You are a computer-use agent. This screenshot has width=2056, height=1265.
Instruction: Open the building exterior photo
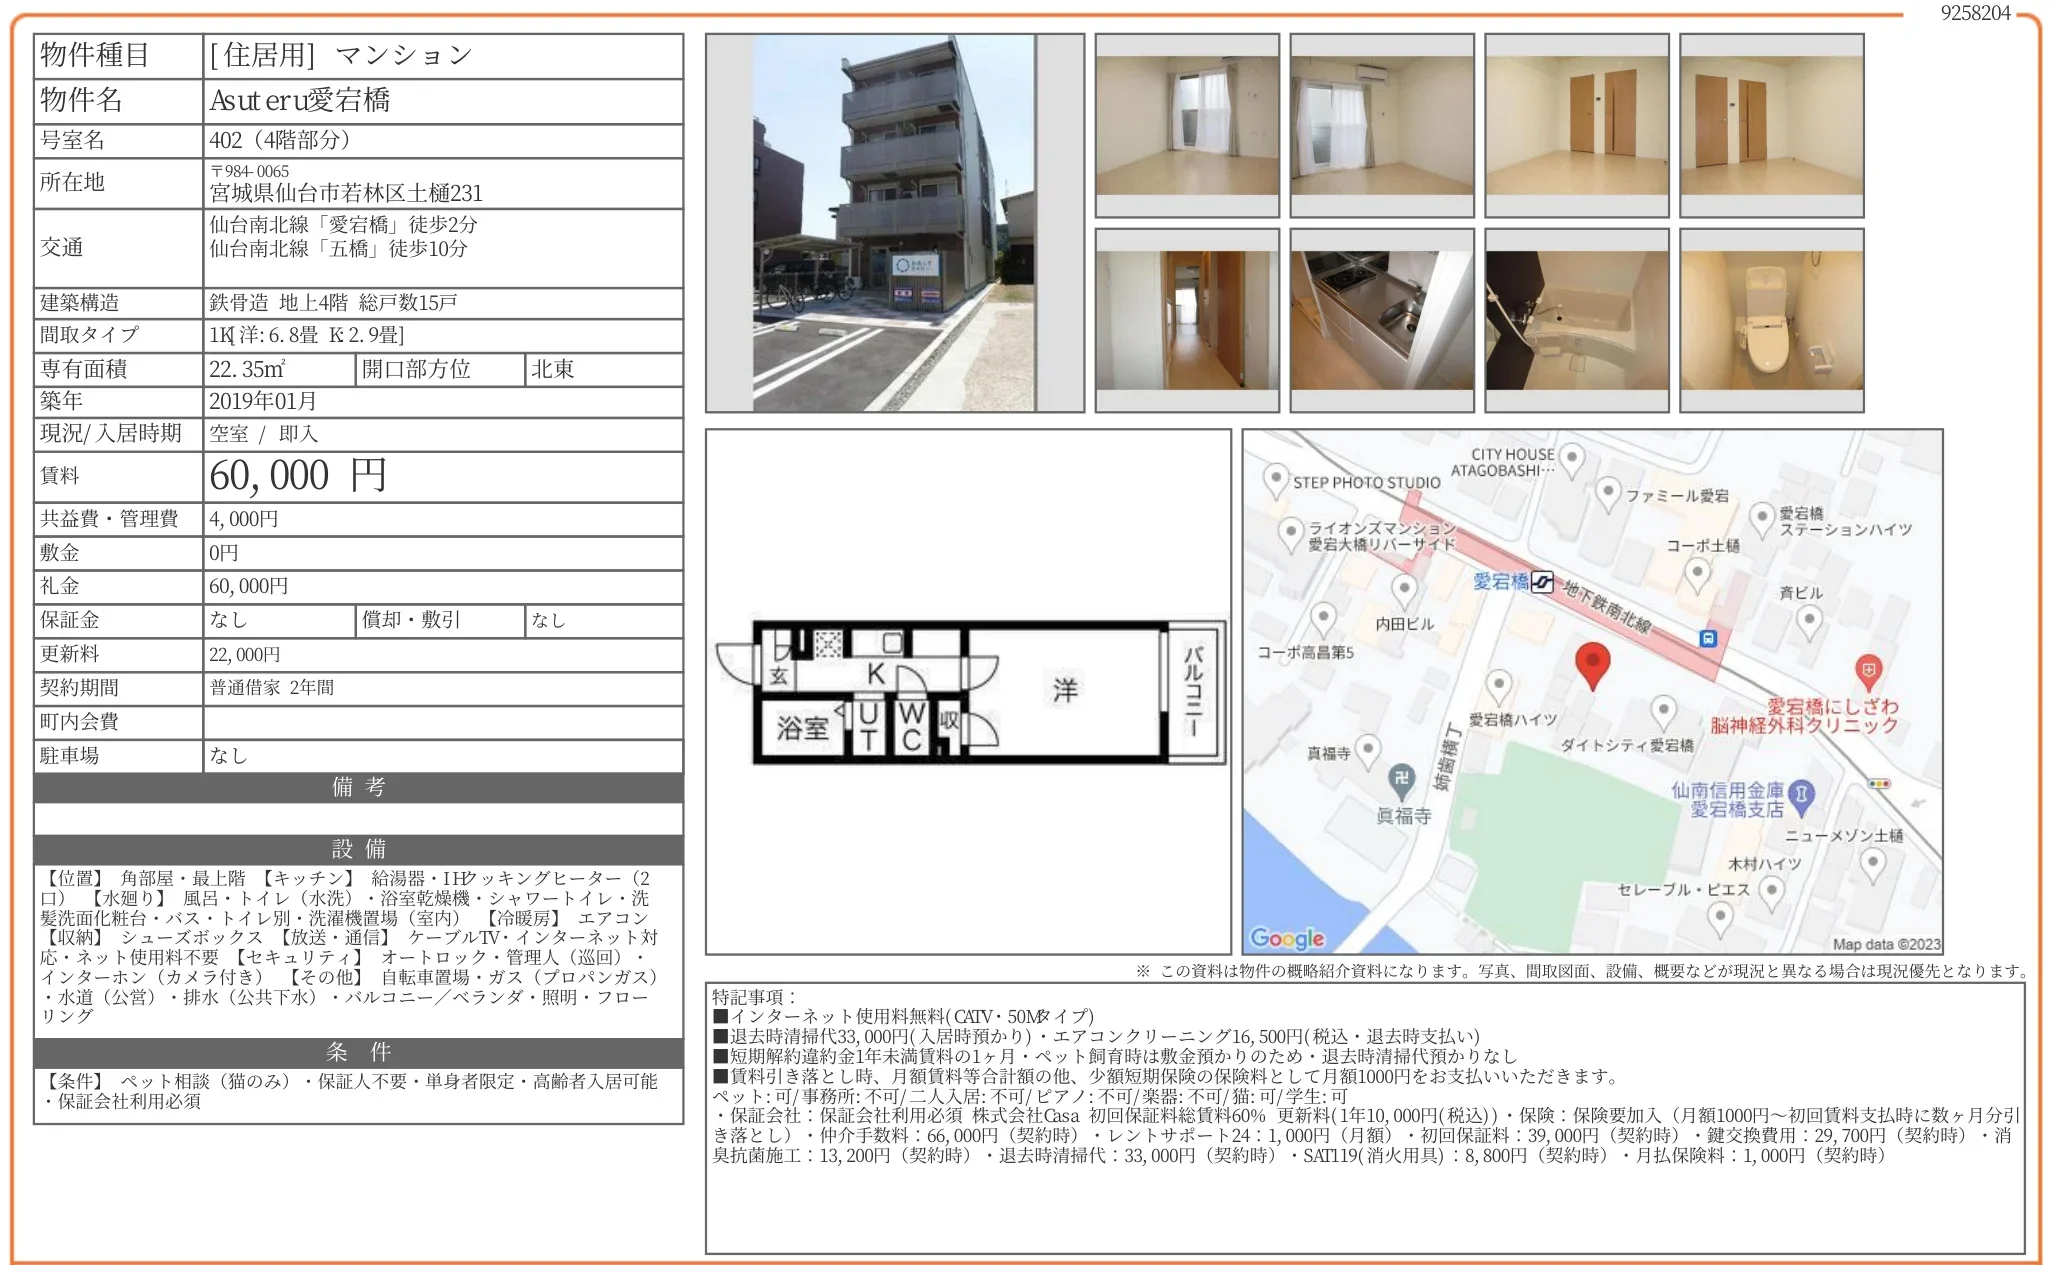pyautogui.click(x=894, y=223)
